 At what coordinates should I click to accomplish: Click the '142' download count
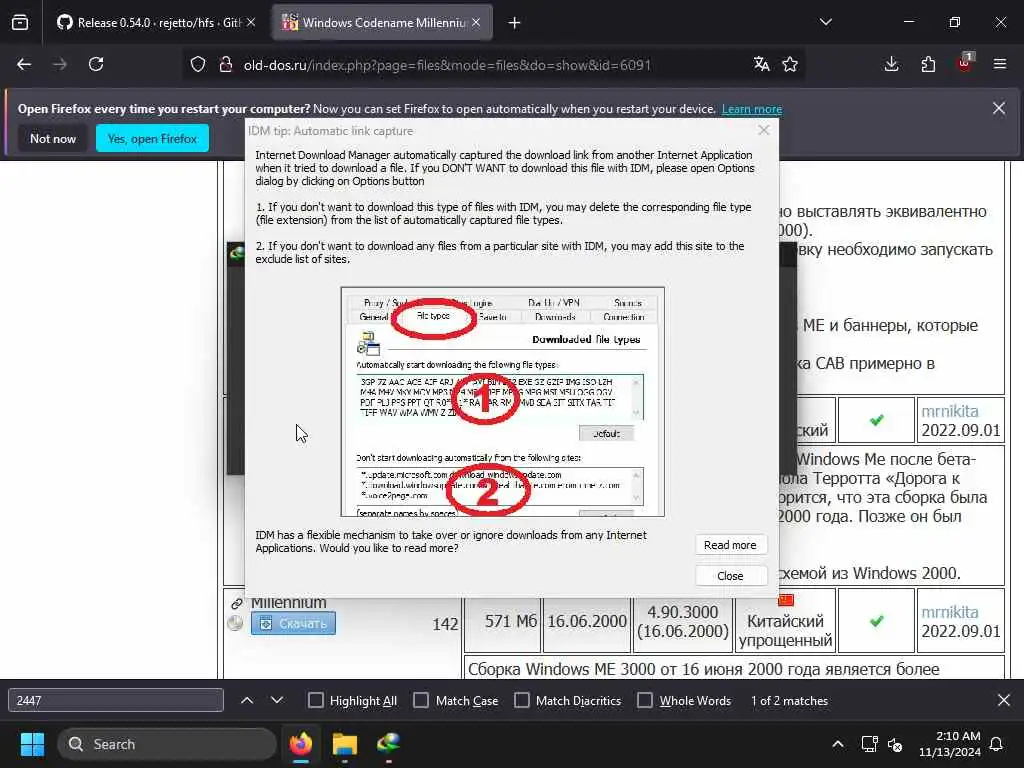pos(445,624)
